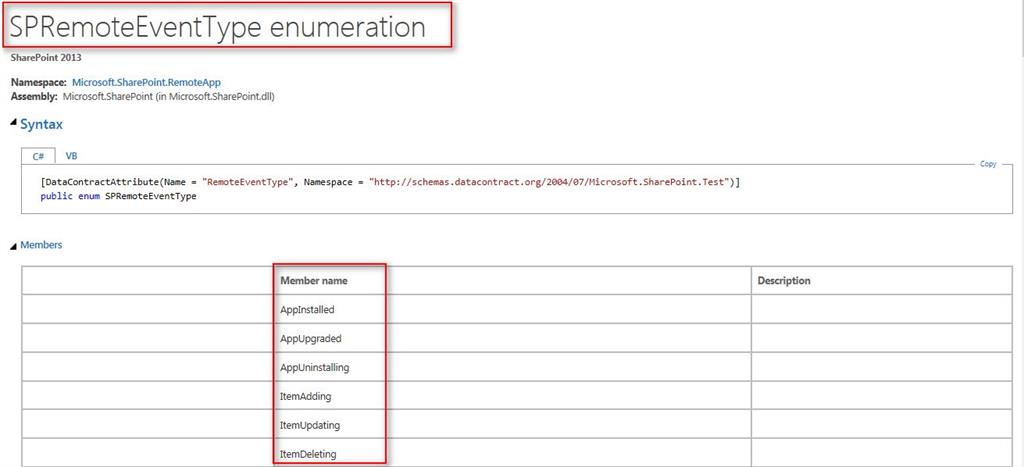This screenshot has height=467, width=1024.
Task: Select the ItemAdding member row
Action: coord(306,396)
